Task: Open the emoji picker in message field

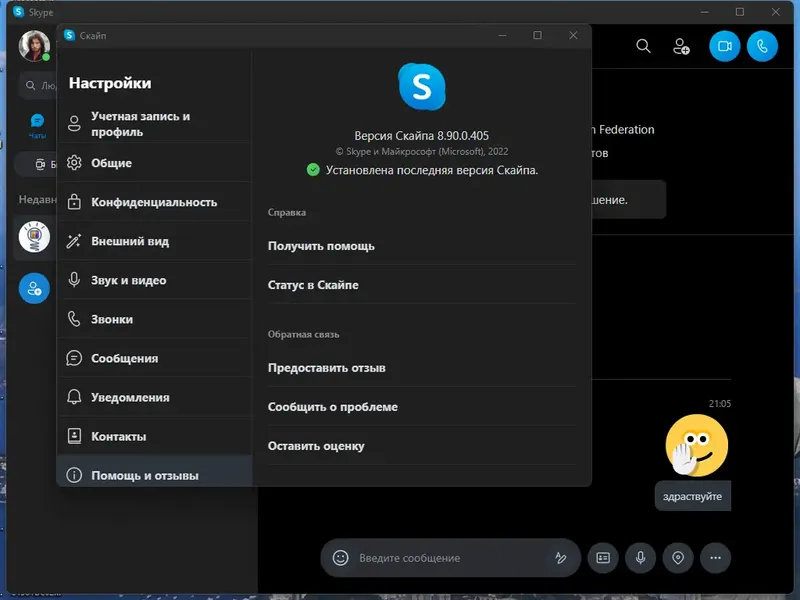Action: pyautogui.click(x=339, y=558)
